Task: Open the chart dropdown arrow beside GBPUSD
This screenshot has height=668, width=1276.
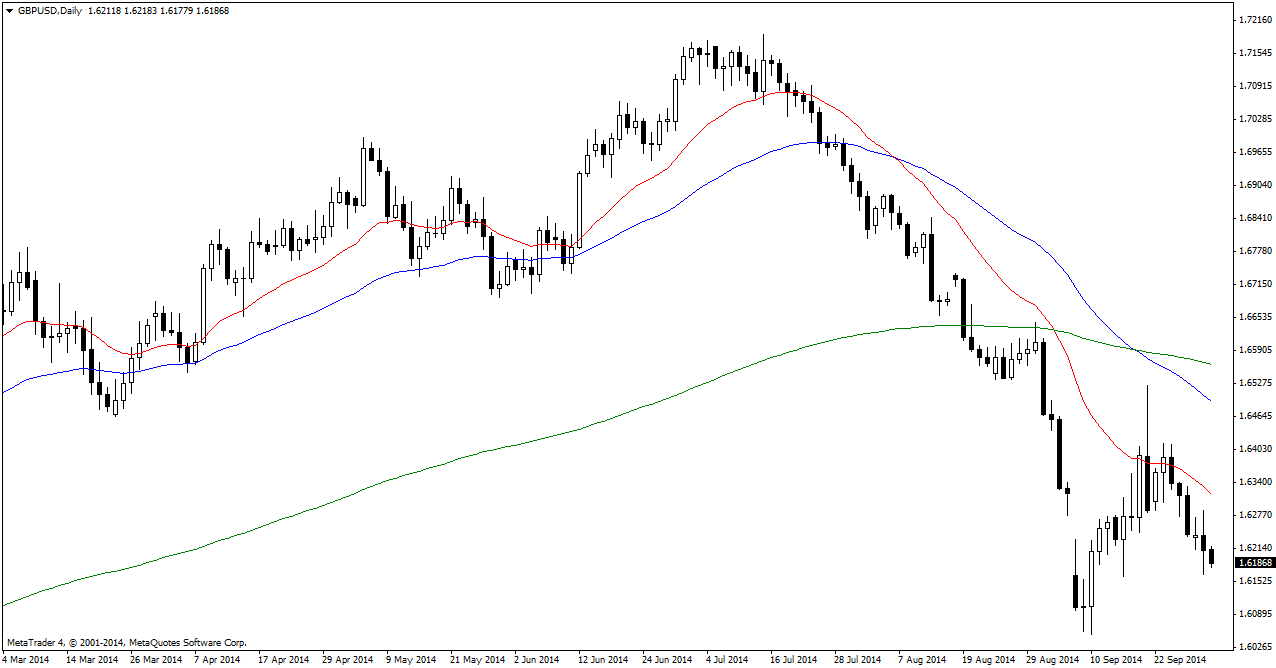Action: [9, 9]
